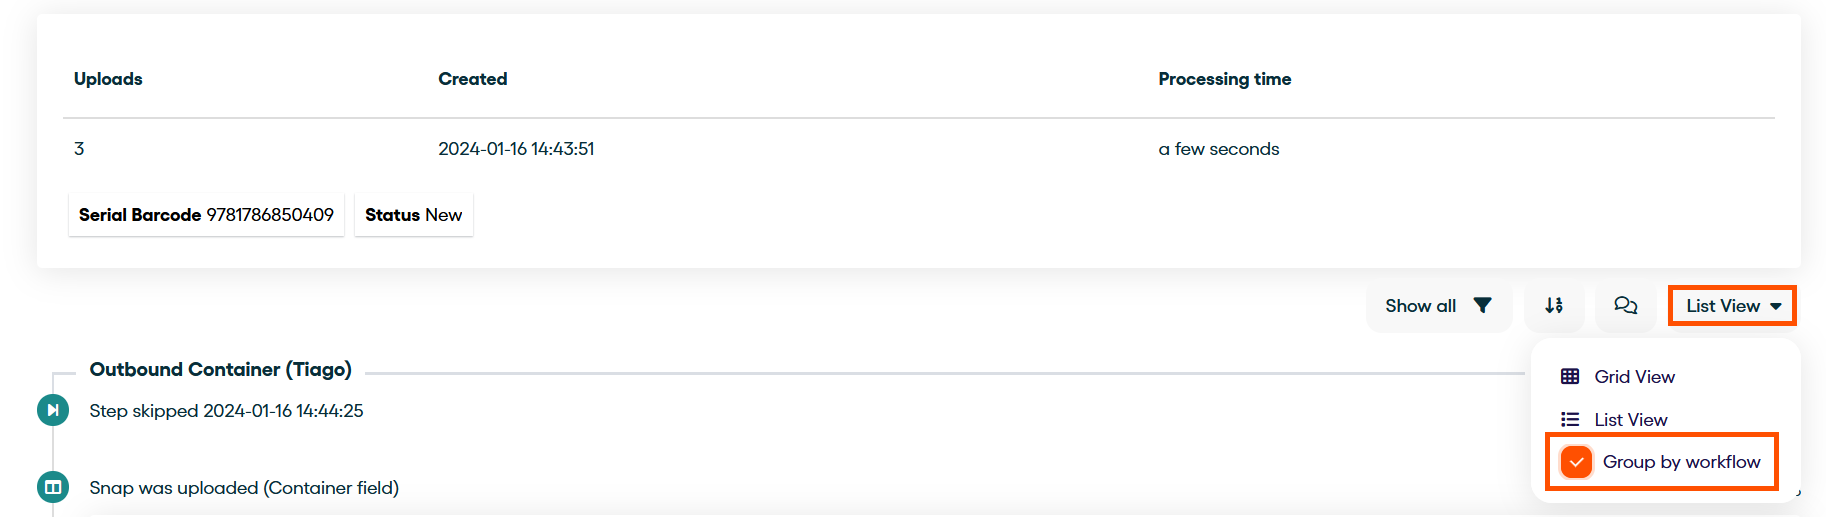Click the Created column header
This screenshot has height=517, width=1826.
coord(473,79)
